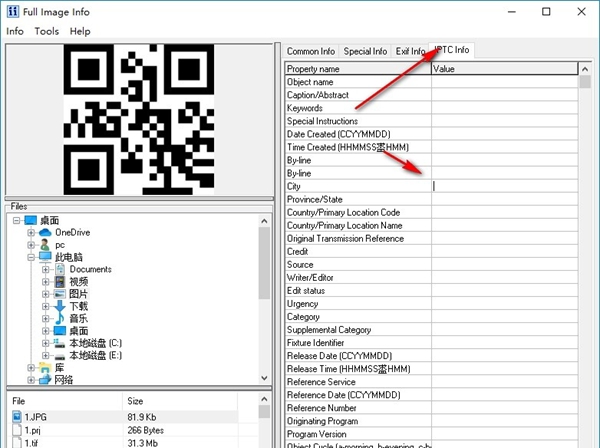Expand the OneDrive tree node
This screenshot has width=600, height=448.
tap(31, 233)
